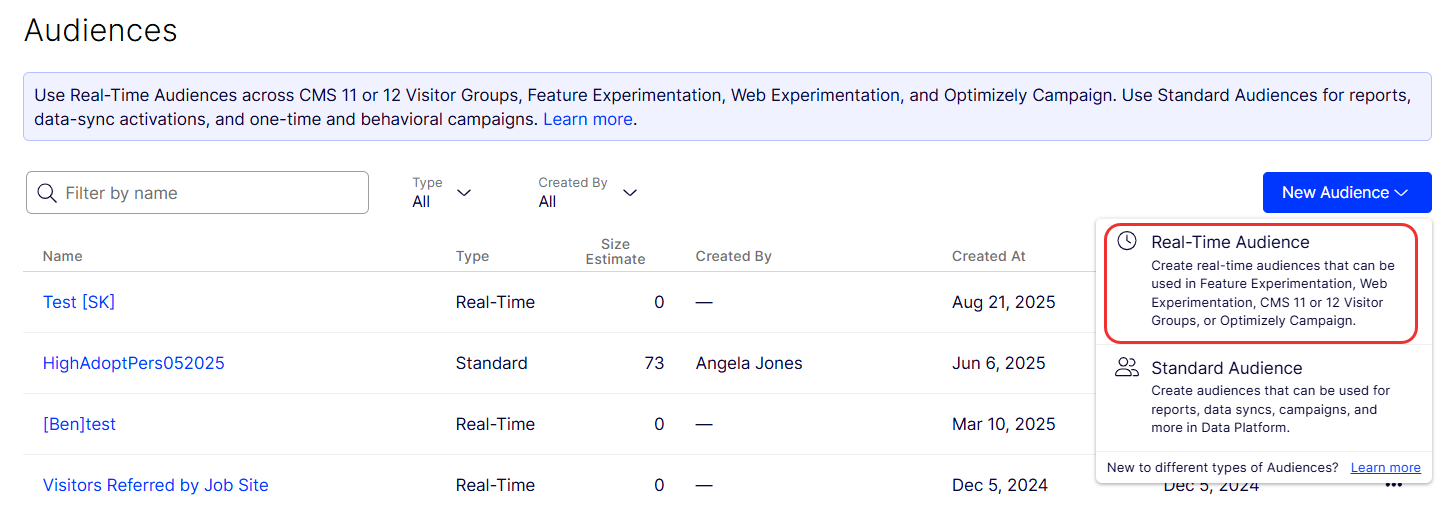Click the Created By column header

coord(733,256)
